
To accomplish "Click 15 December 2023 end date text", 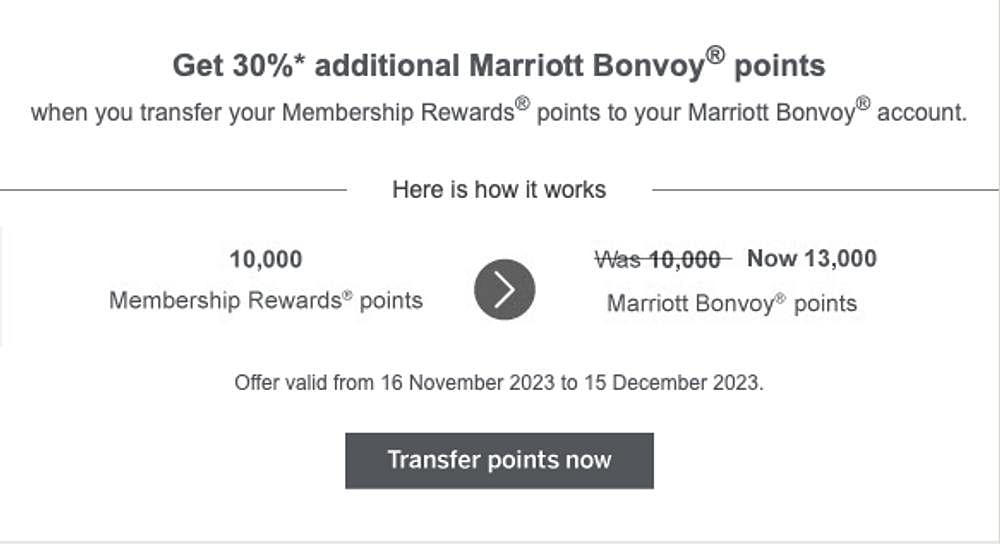I will (x=672, y=383).
